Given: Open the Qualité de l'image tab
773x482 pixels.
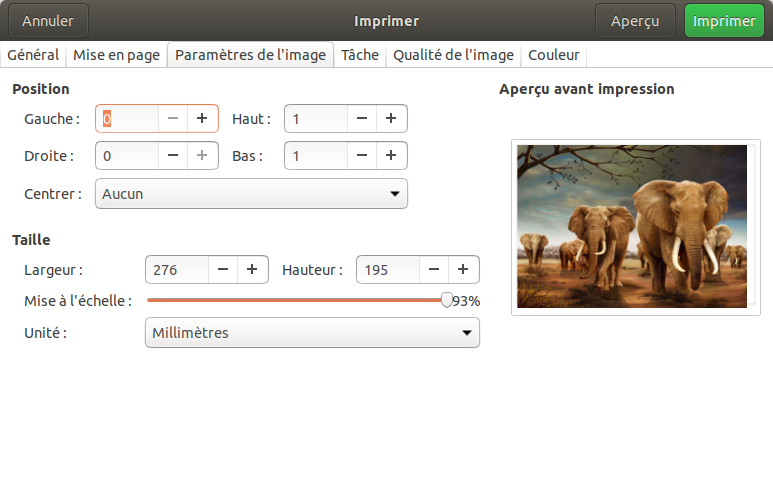Looking at the screenshot, I should point(453,56).
